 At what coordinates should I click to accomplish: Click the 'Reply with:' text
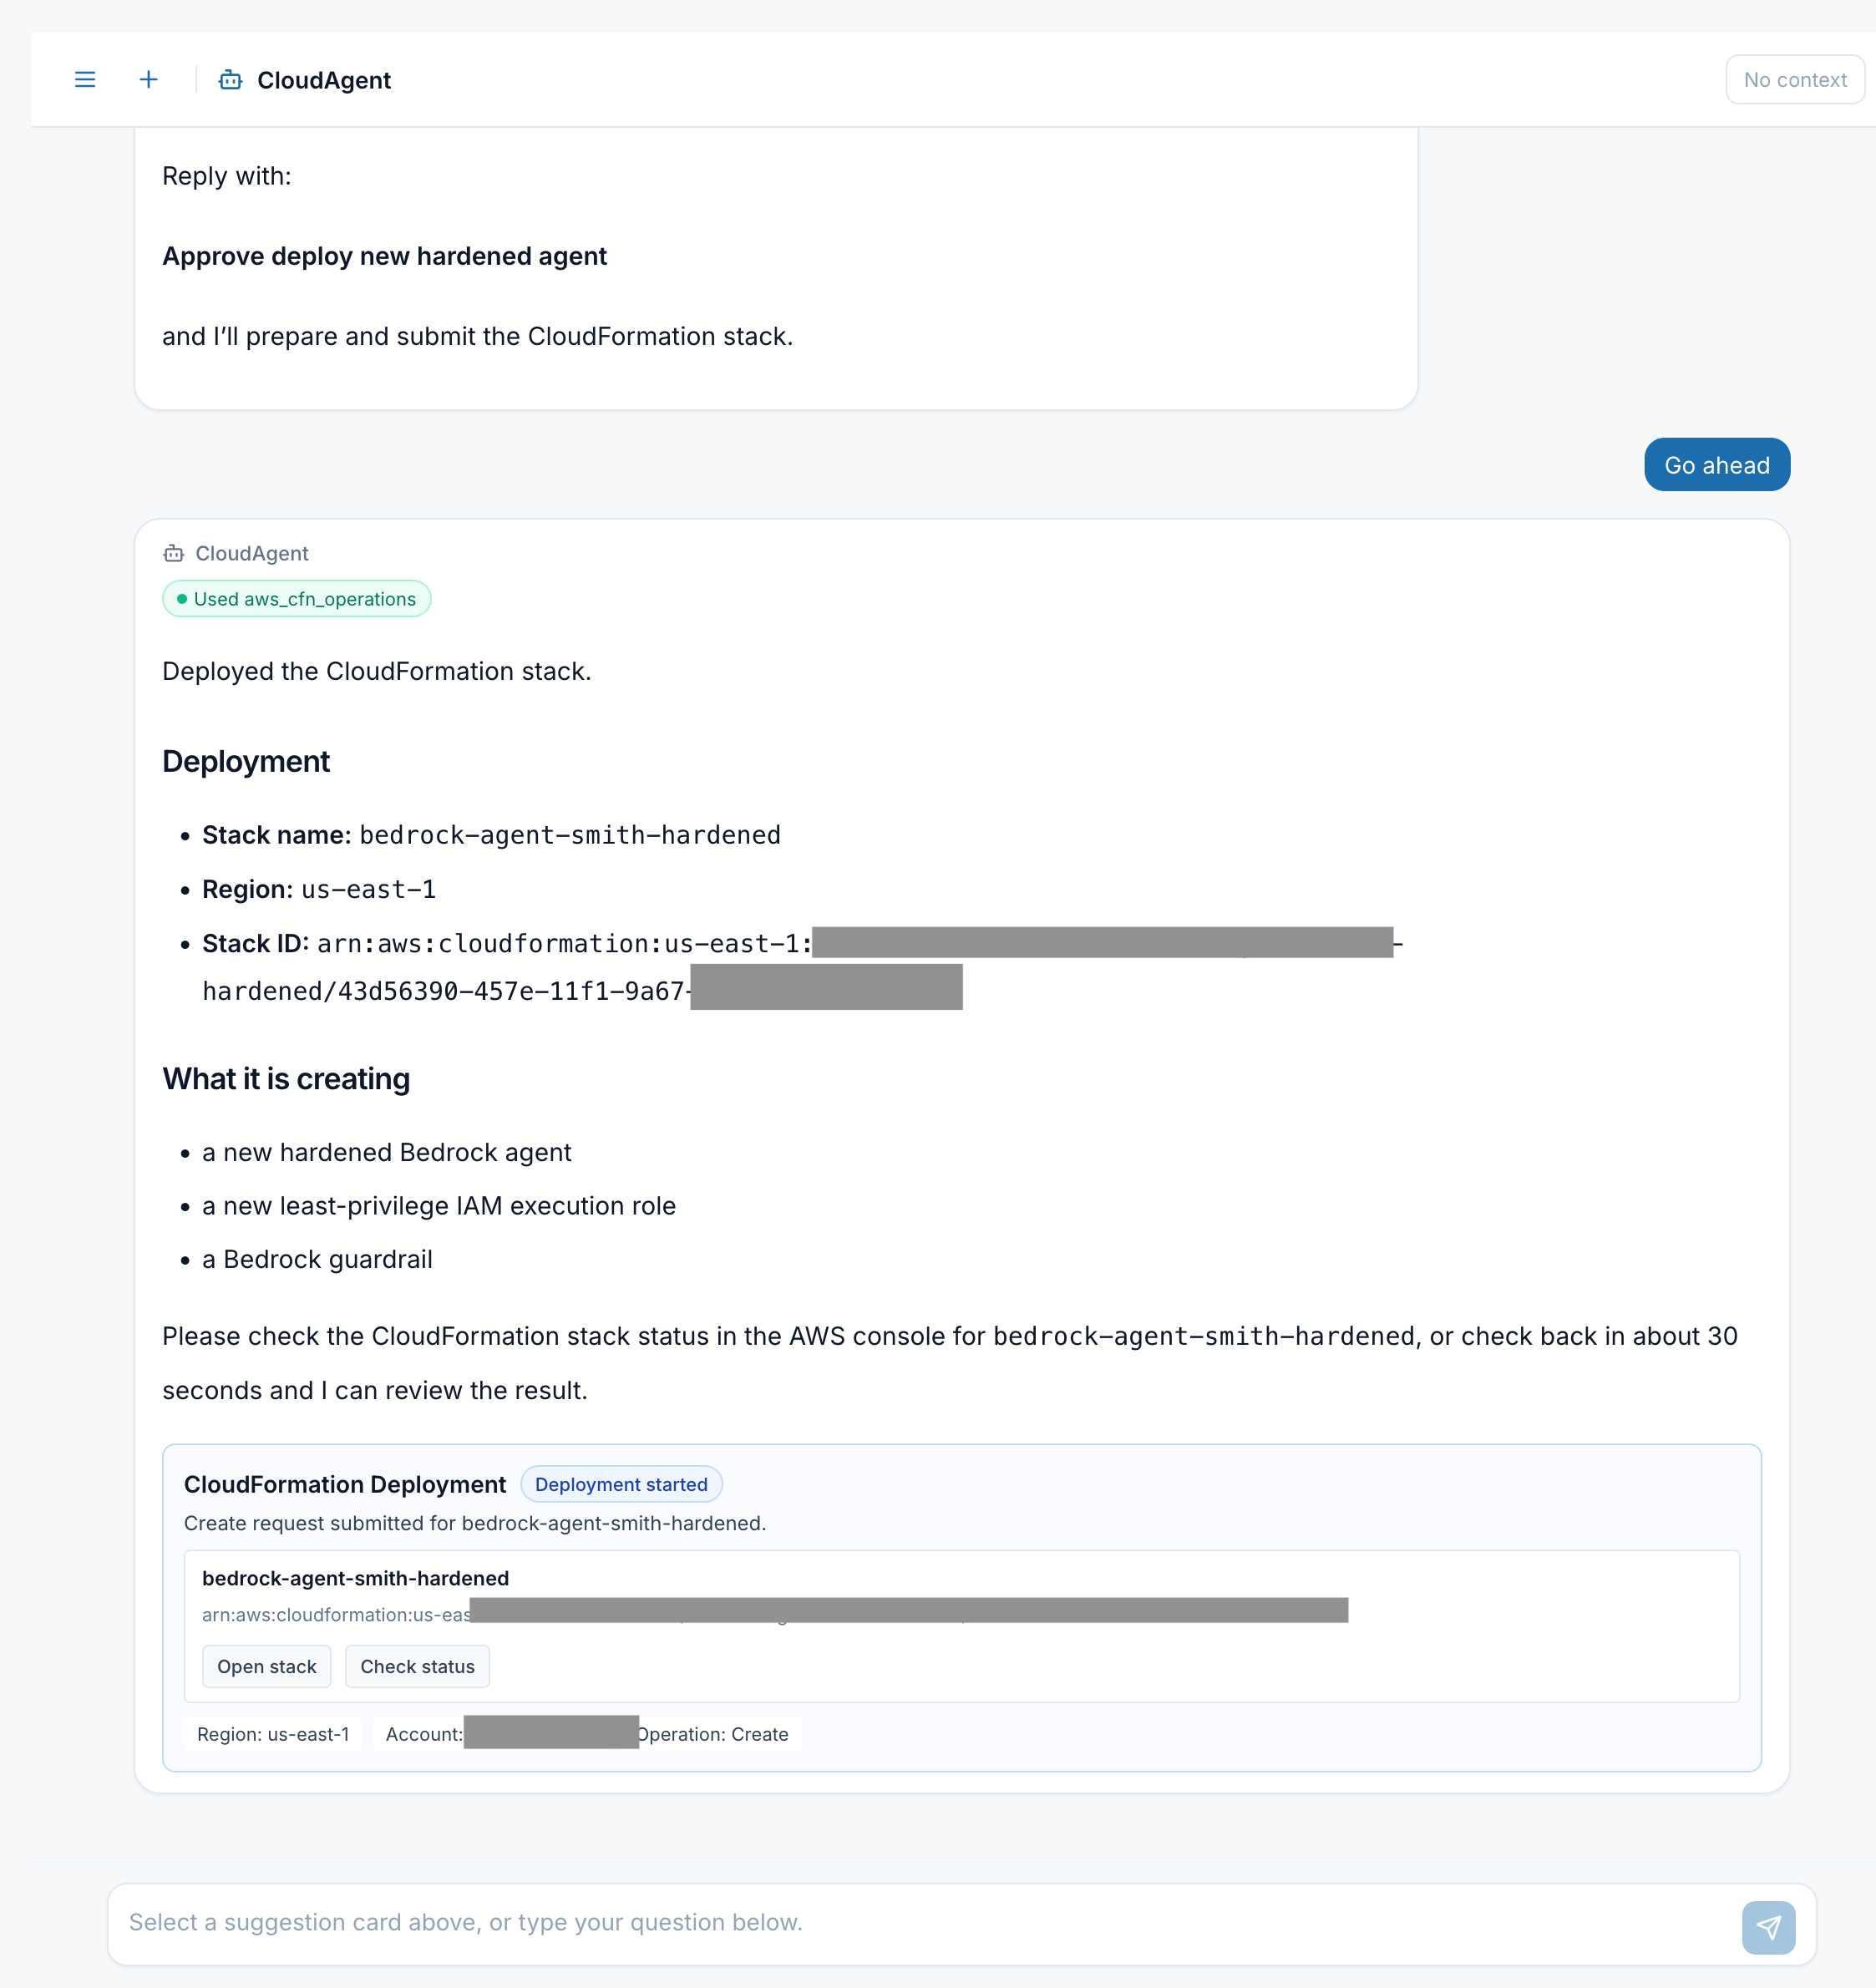coord(227,176)
